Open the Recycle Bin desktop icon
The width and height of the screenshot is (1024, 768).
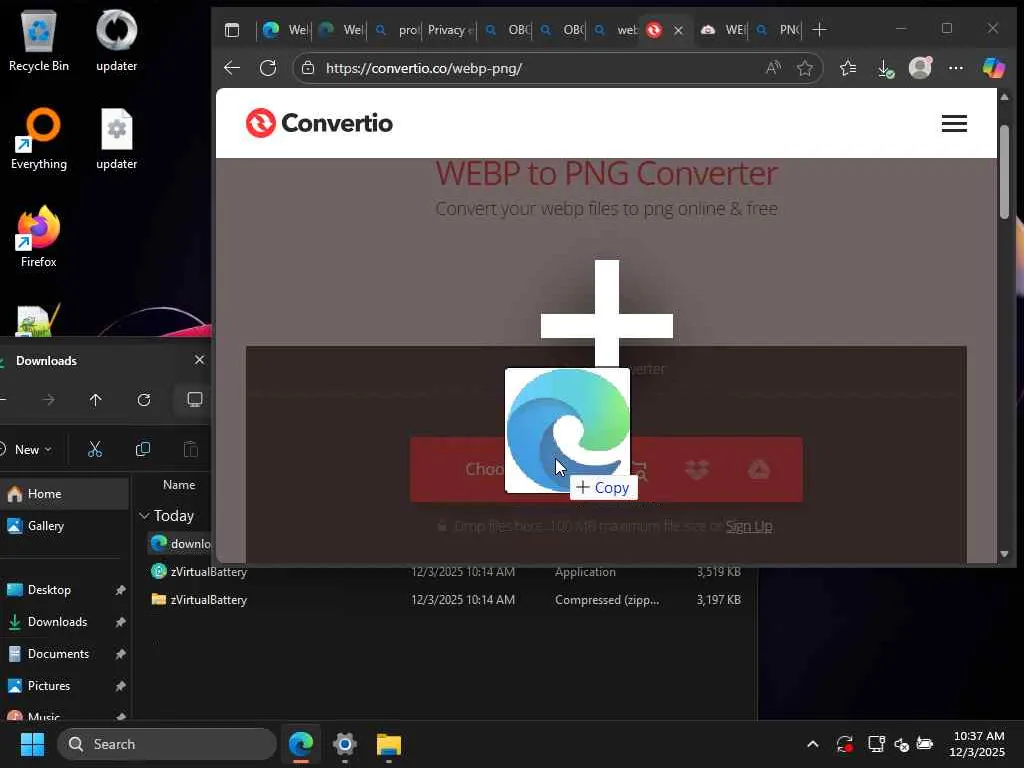click(39, 40)
